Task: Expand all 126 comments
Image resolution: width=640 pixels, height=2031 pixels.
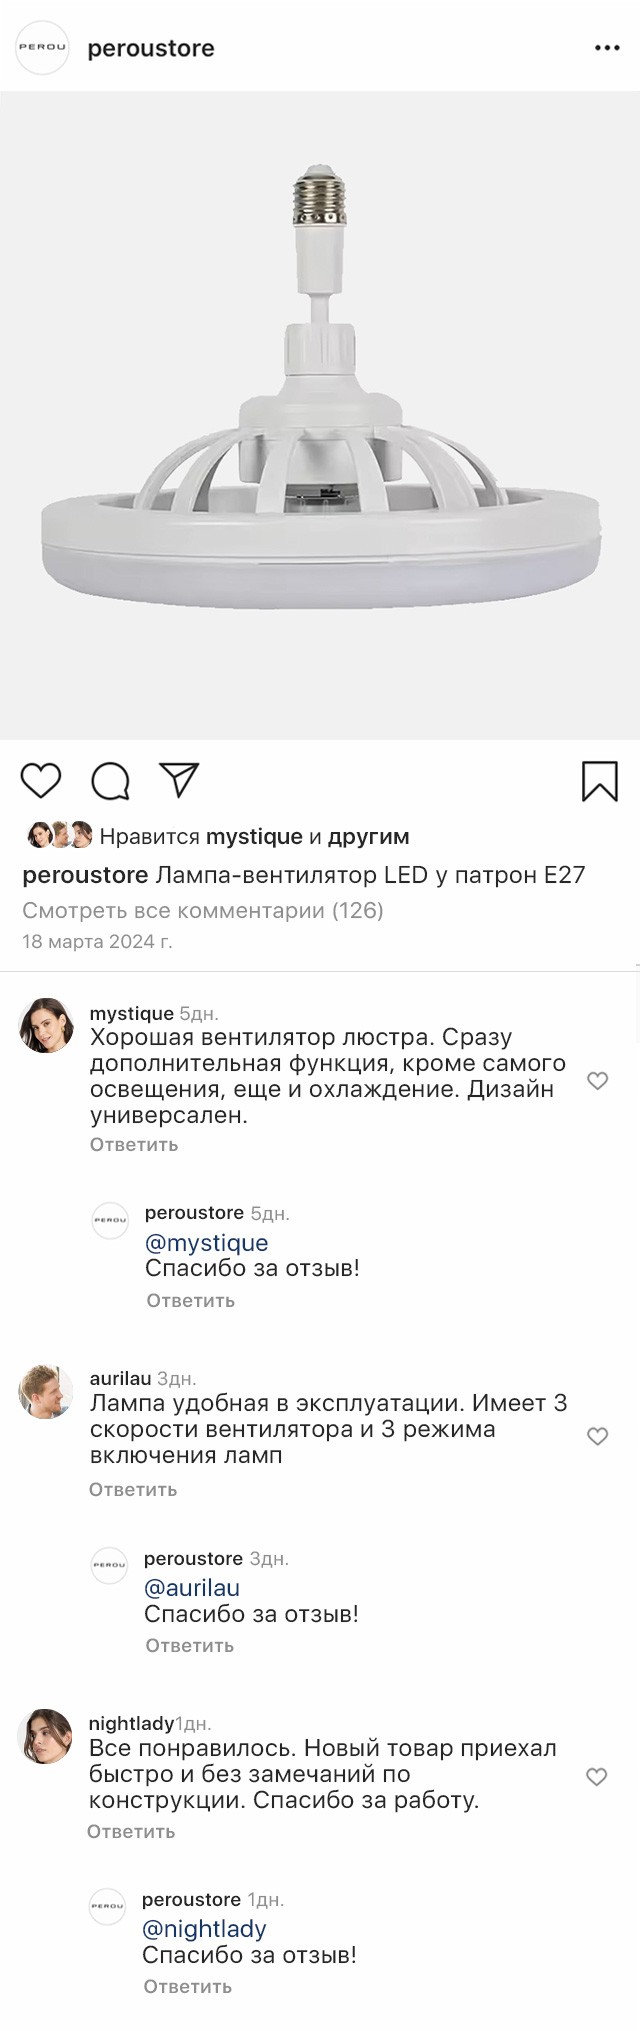Action: (203, 910)
